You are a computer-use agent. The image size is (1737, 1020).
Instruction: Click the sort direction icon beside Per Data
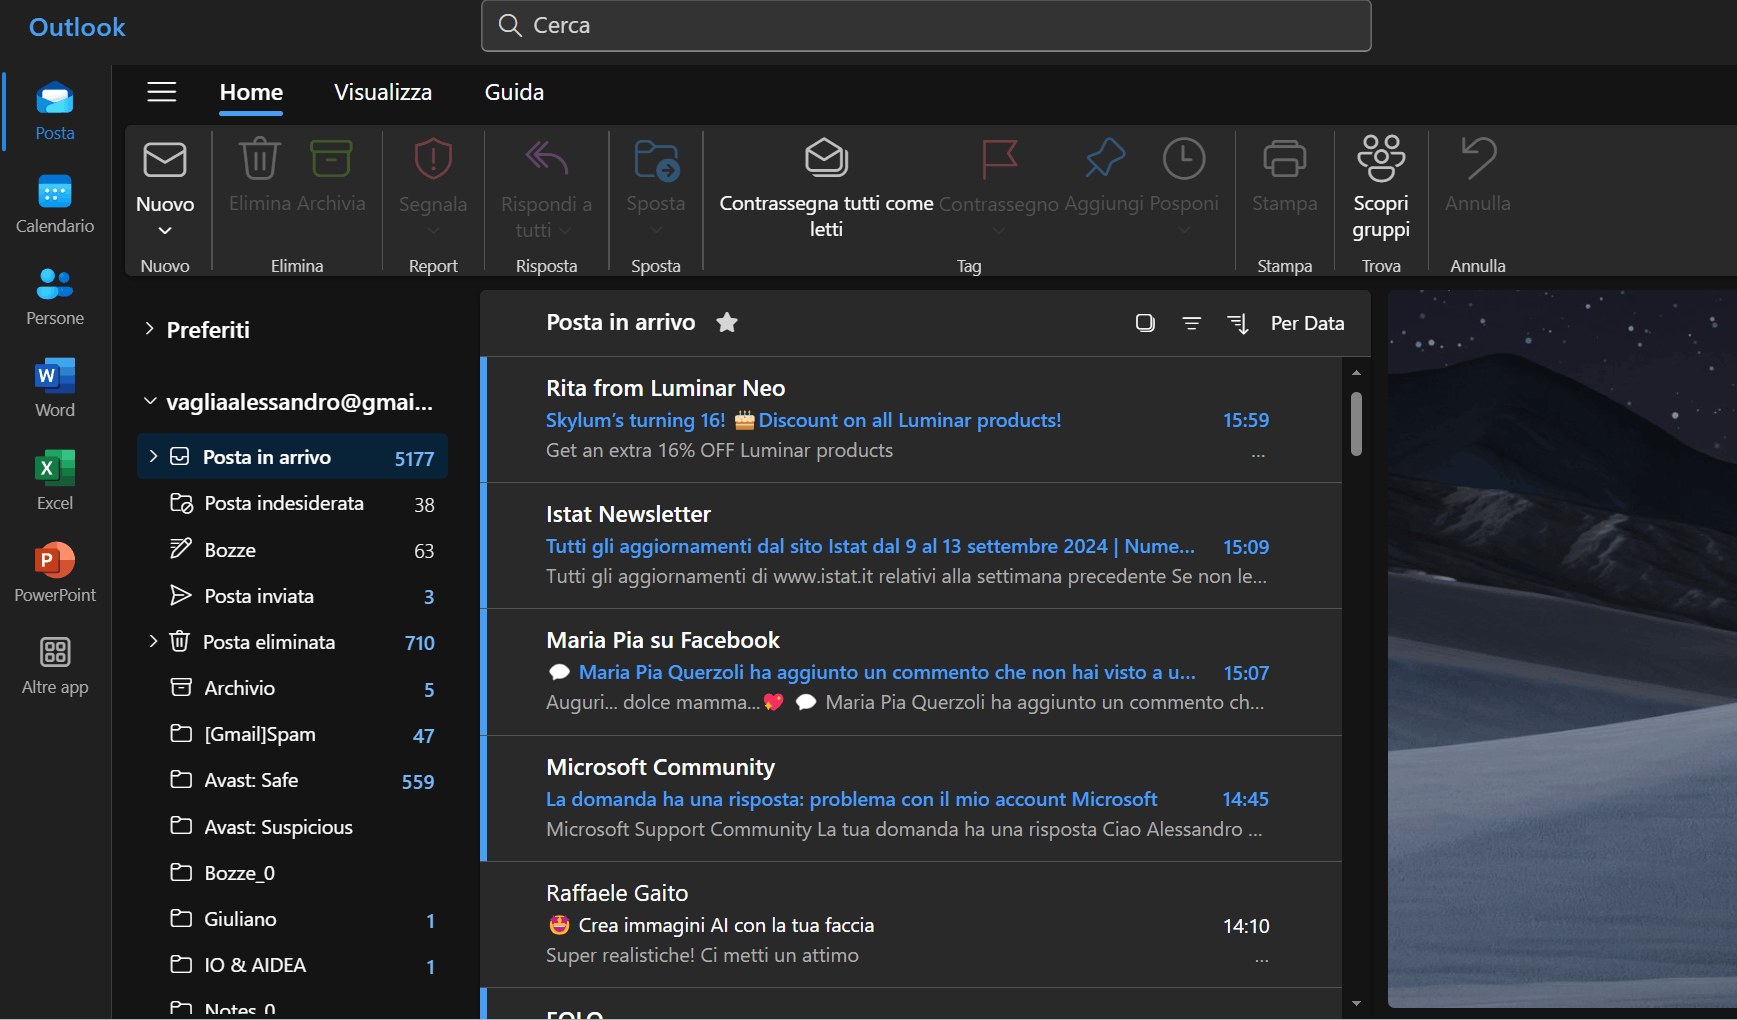[x=1238, y=323]
